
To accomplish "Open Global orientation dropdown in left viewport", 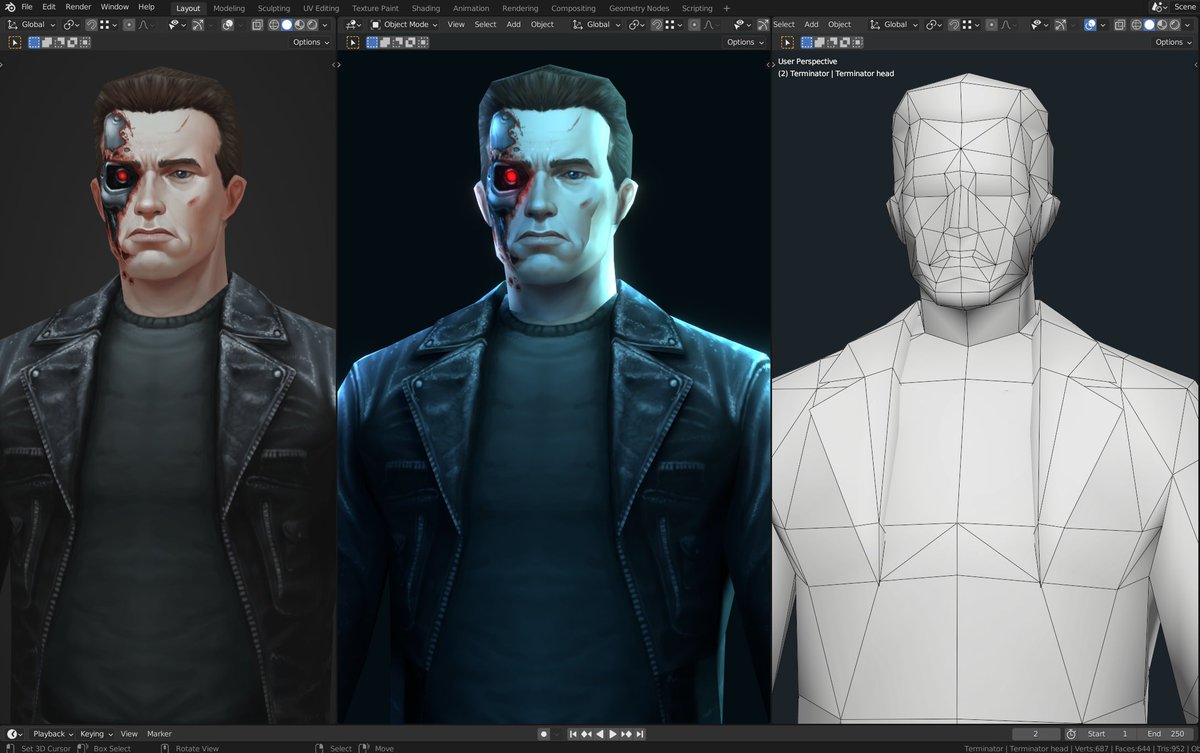I will (30, 25).
